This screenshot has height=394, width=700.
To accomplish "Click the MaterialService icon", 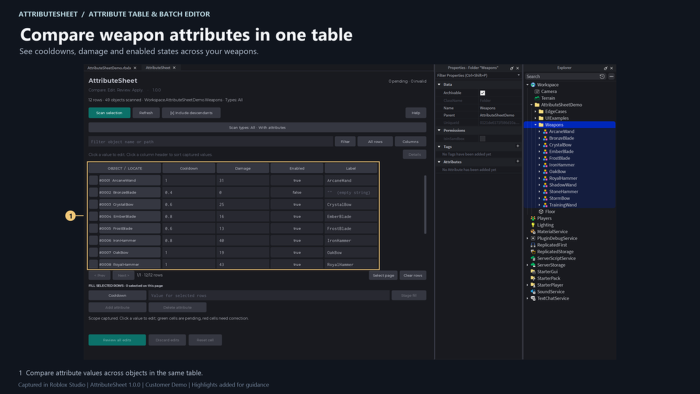I will (x=533, y=232).
